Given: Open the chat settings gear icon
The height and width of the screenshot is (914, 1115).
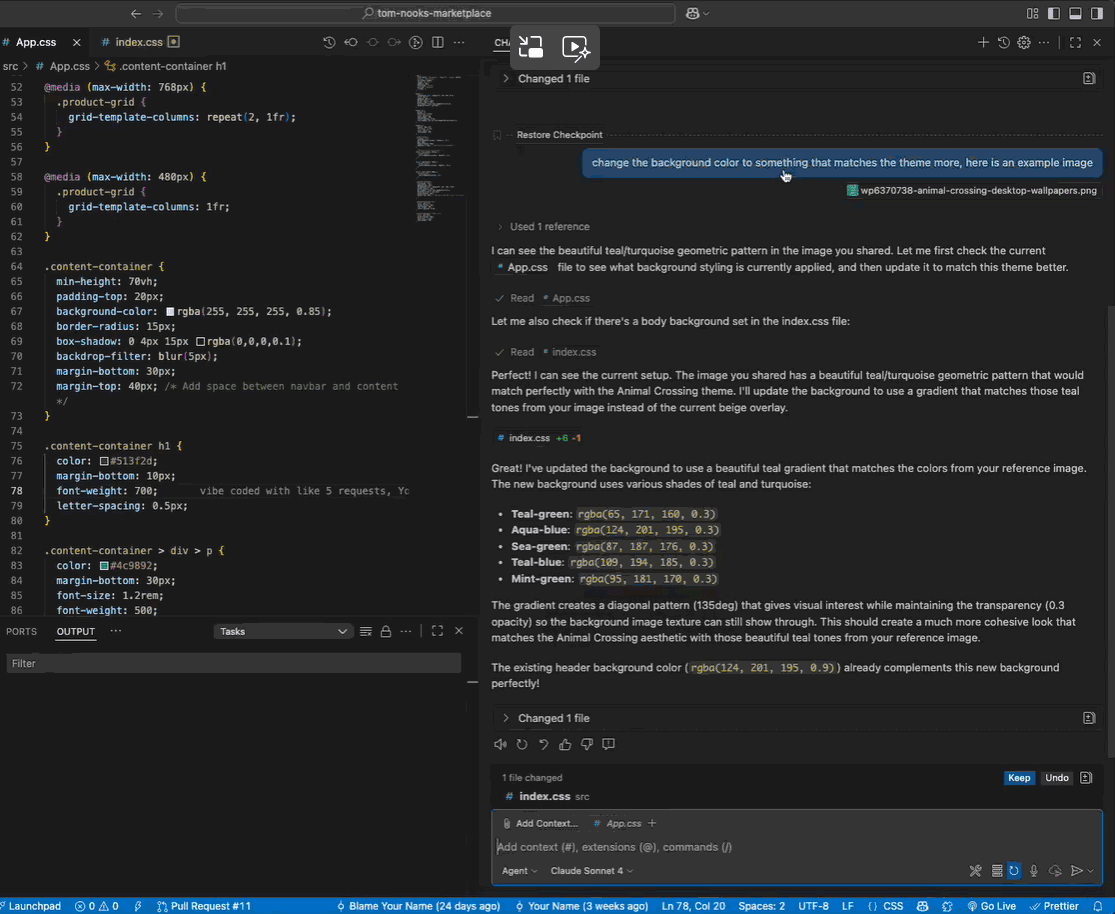Looking at the screenshot, I should [x=1023, y=43].
